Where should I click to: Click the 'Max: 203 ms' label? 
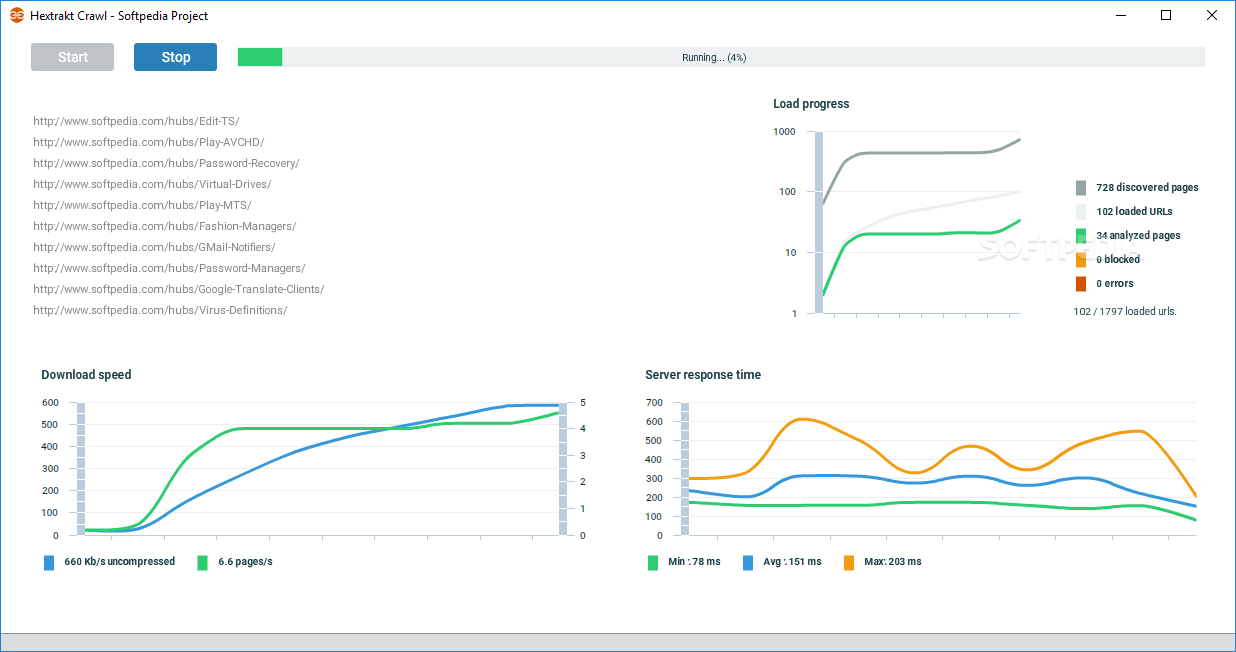(x=893, y=562)
